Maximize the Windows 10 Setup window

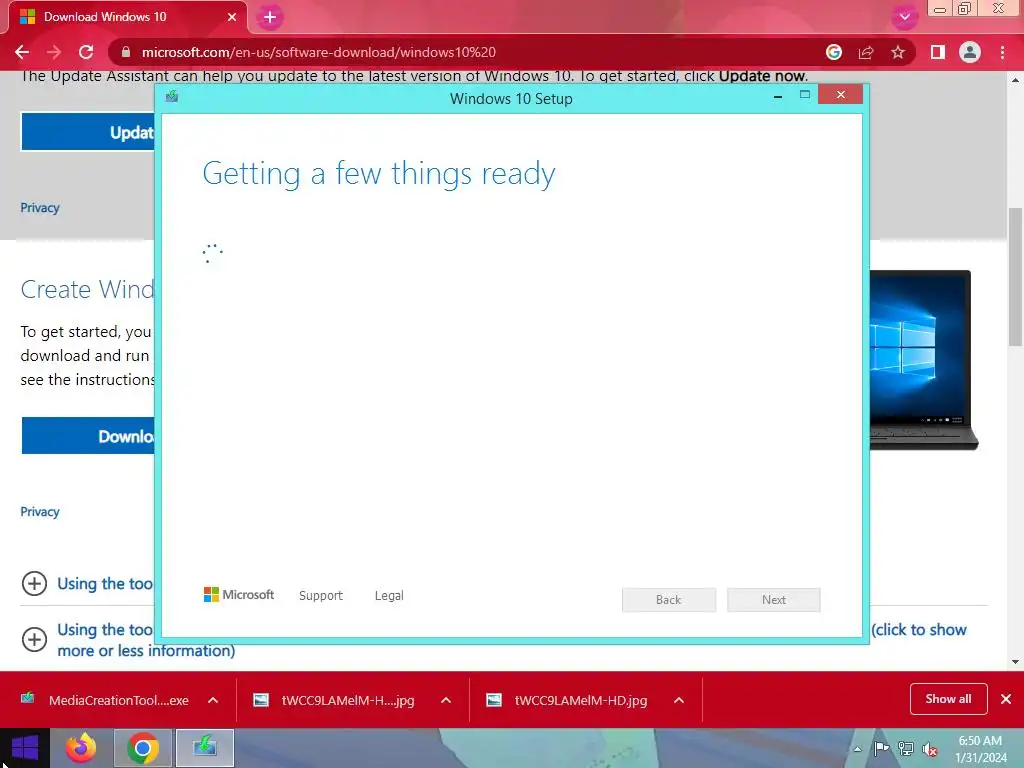[805, 95]
